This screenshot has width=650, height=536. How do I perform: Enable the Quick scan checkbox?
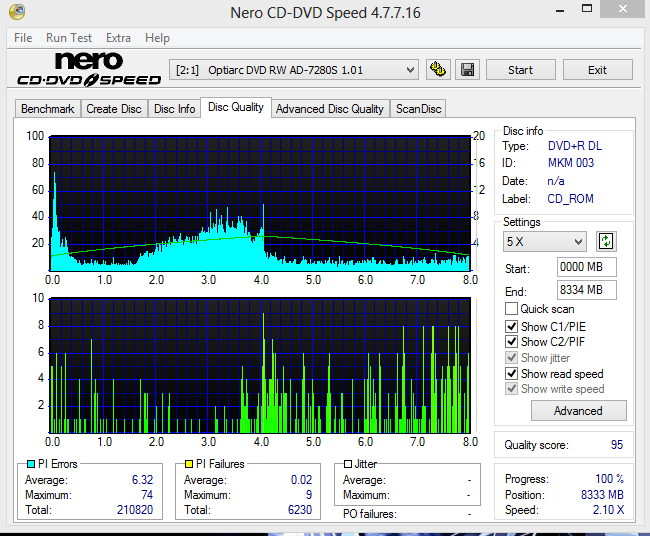click(x=512, y=309)
